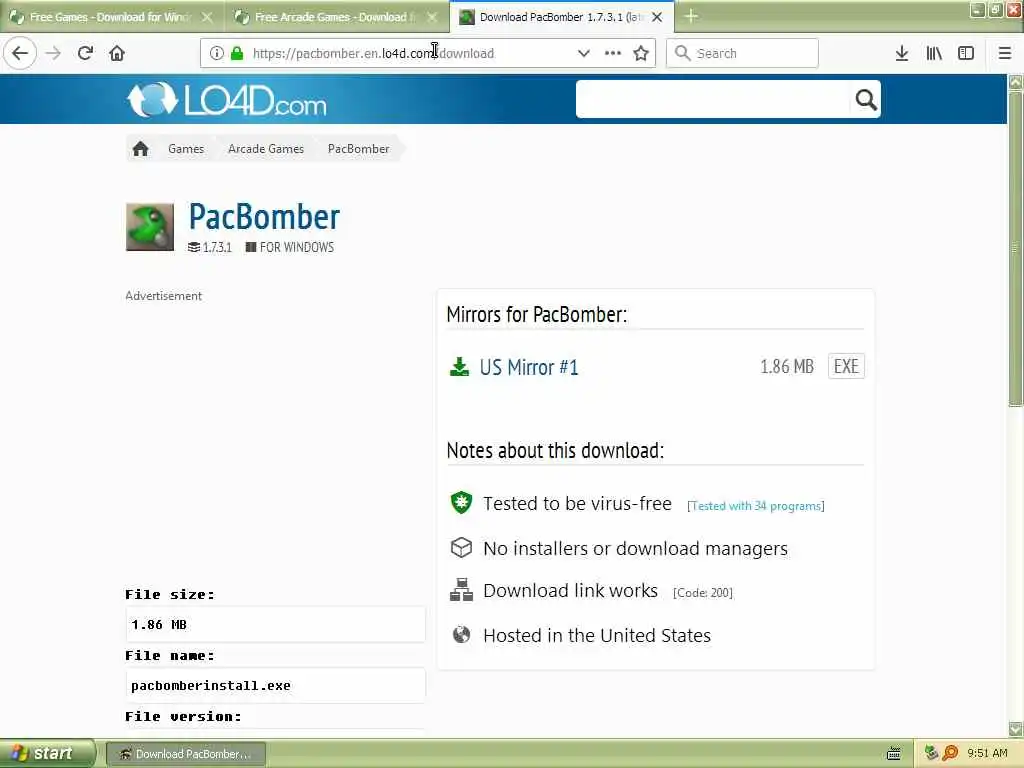Click the orange magnifier tray icon

pyautogui.click(x=950, y=754)
